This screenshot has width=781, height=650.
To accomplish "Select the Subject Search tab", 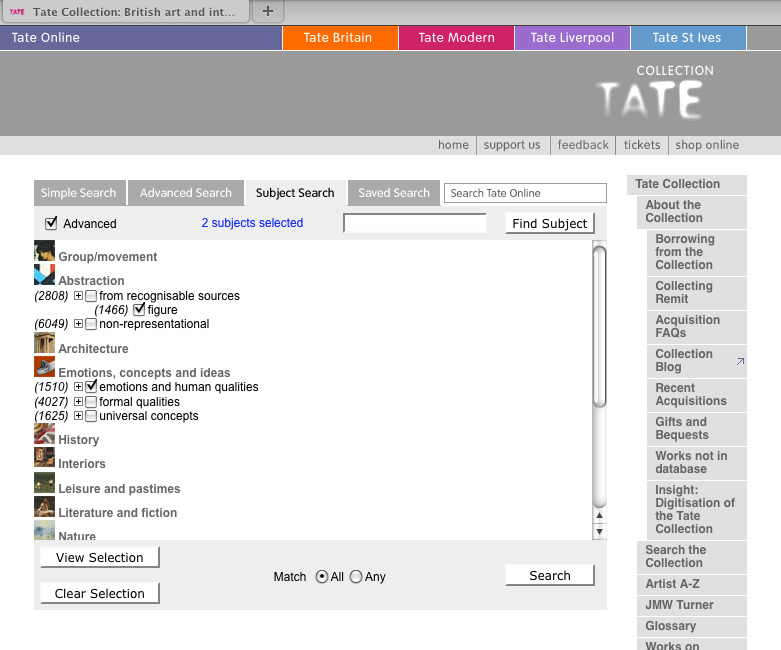I will pyautogui.click(x=295, y=193).
